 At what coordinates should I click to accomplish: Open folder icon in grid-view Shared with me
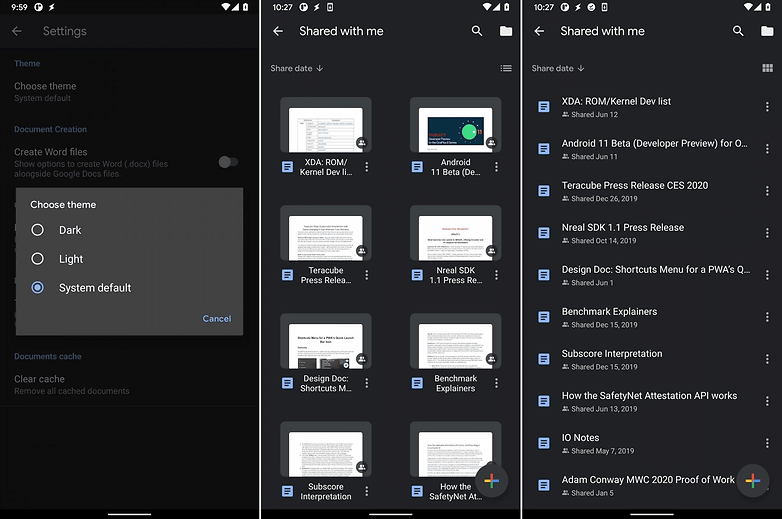click(x=506, y=31)
